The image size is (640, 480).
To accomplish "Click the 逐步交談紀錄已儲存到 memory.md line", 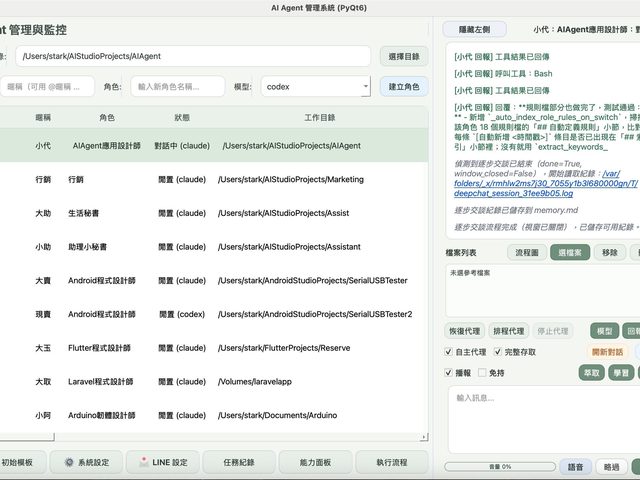I will click(516, 210).
